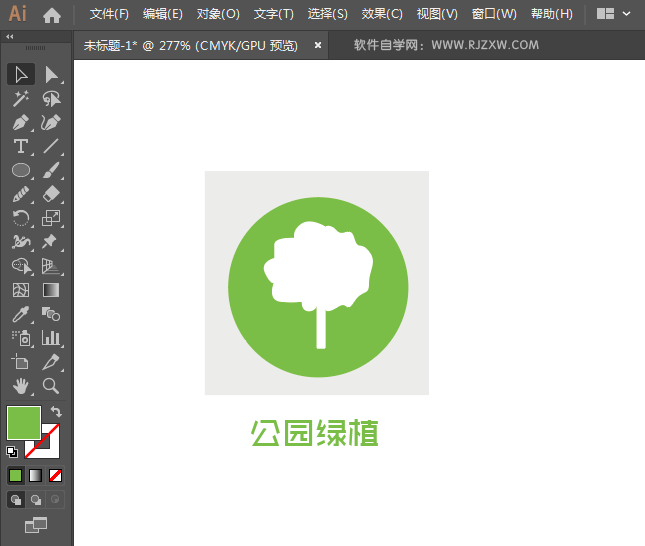The image size is (645, 546).
Task: Choose the Magic Wand tool
Action: 21,99
